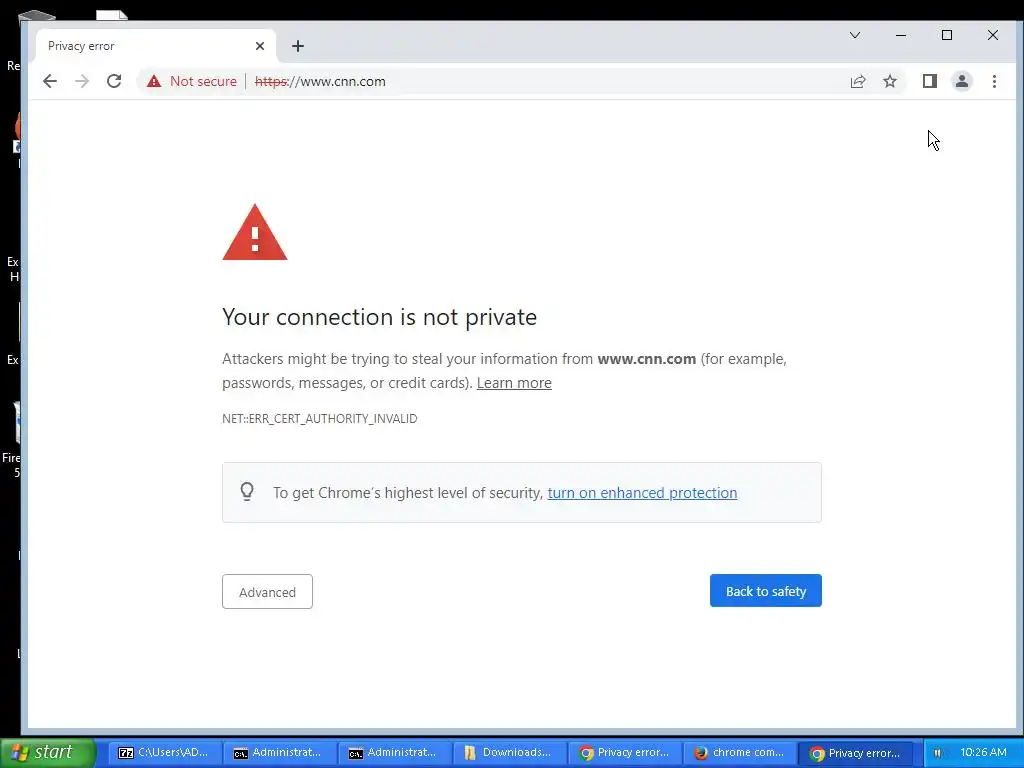Open the Learn more link
Viewport: 1024px width, 768px height.
click(x=514, y=383)
